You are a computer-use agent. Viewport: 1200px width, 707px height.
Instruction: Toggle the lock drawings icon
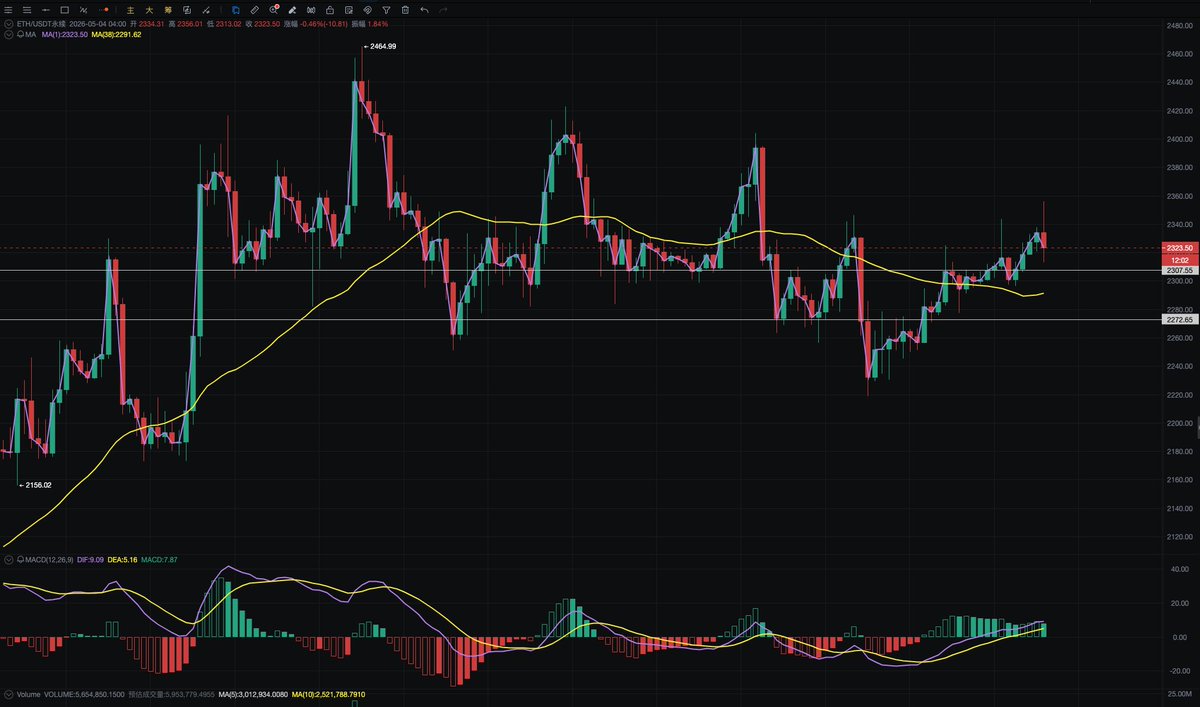tap(330, 9)
